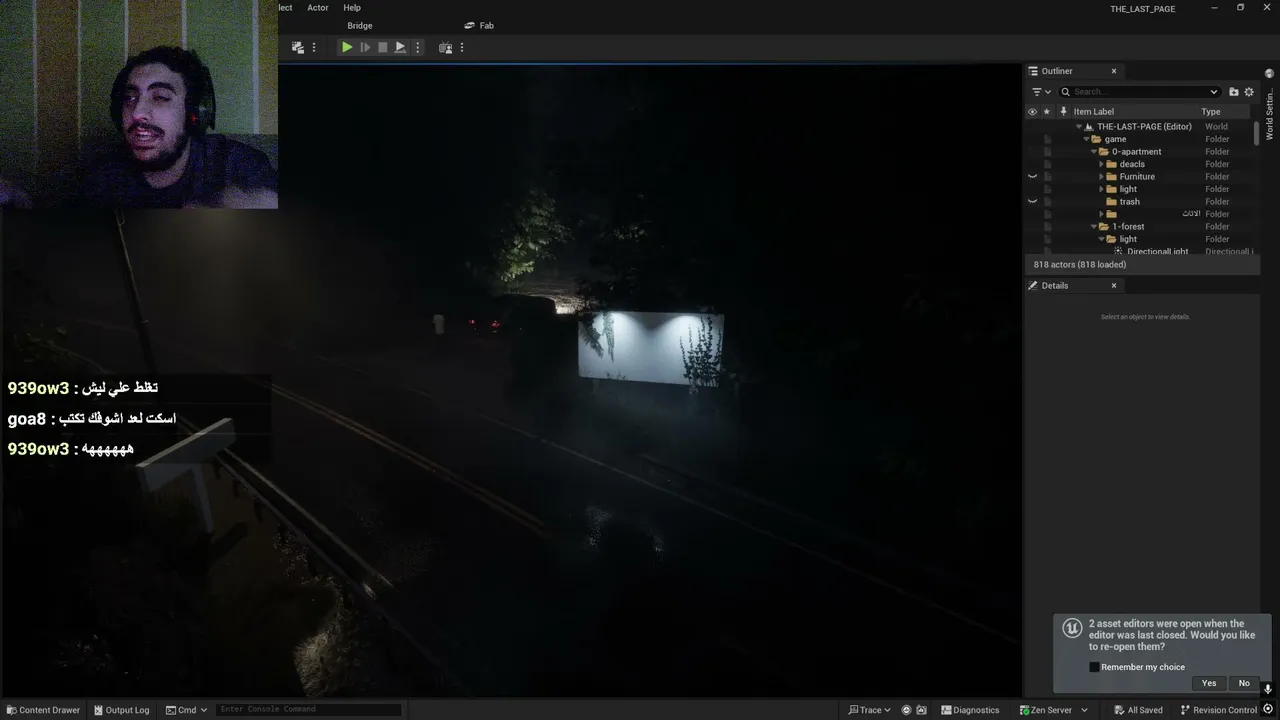Screen dimensions: 1280x720
Task: Open the Cmd console type dropdown
Action: [187, 710]
